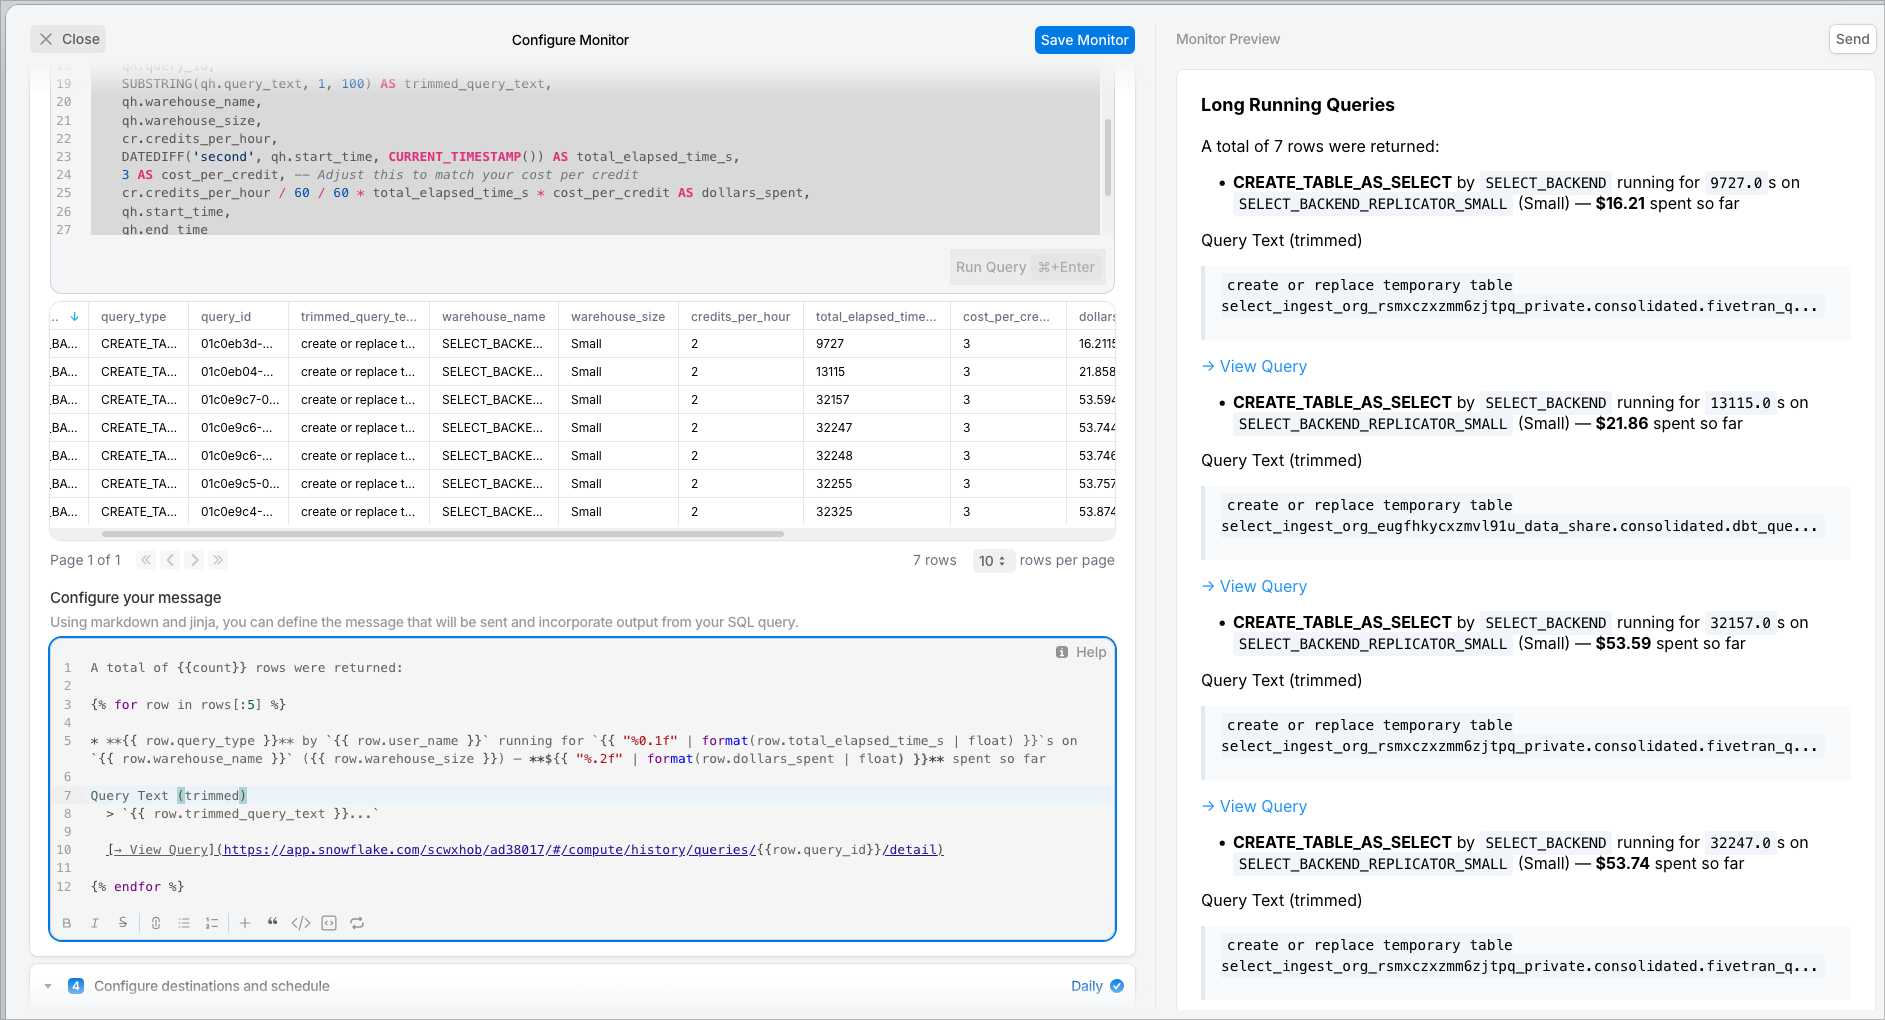Sort by credits_per_hour column header
This screenshot has width=1885, height=1020.
tap(740, 316)
